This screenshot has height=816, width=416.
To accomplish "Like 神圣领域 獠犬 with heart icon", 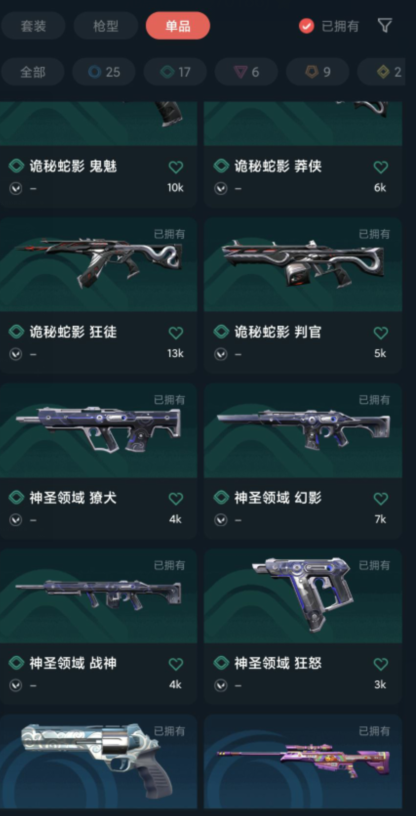I will (176, 499).
